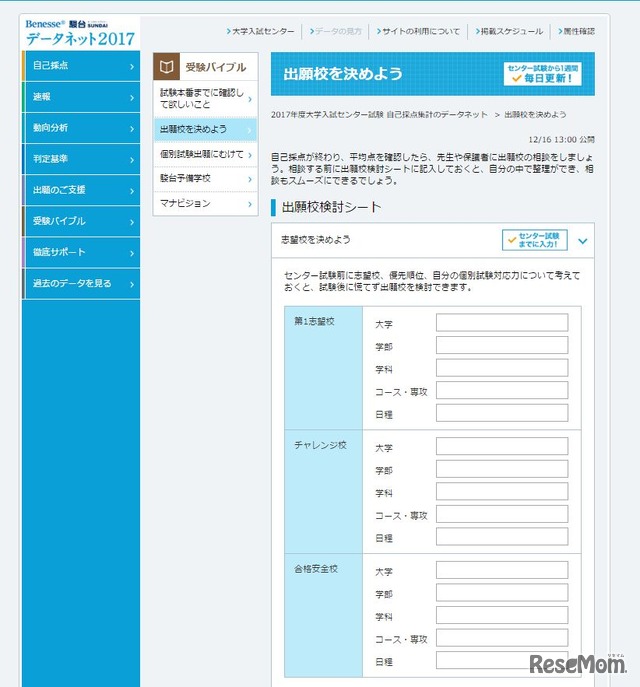Open the サイトの利用について top link

click(x=418, y=32)
